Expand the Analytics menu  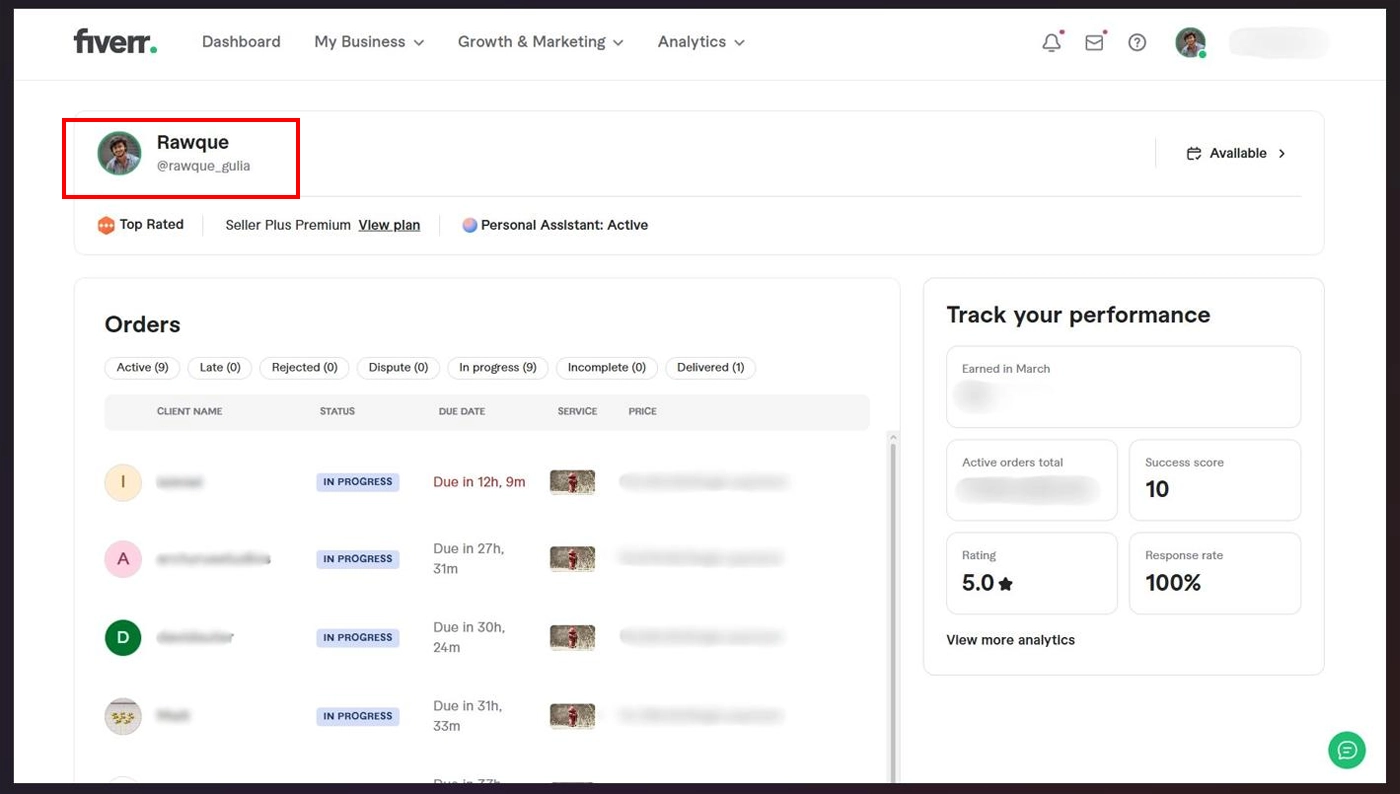[x=701, y=42]
